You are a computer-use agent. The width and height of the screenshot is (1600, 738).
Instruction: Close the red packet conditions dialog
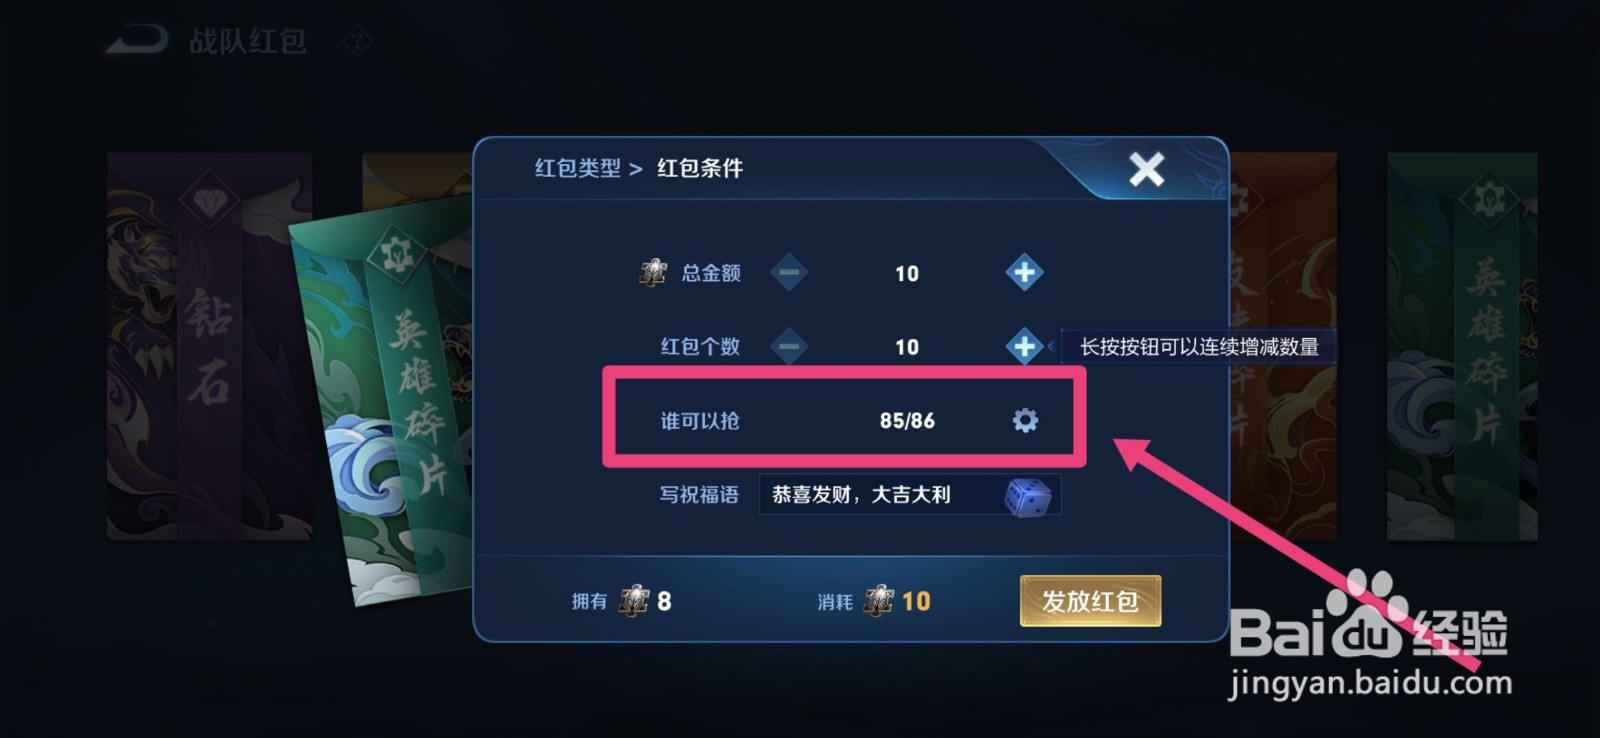[1146, 169]
